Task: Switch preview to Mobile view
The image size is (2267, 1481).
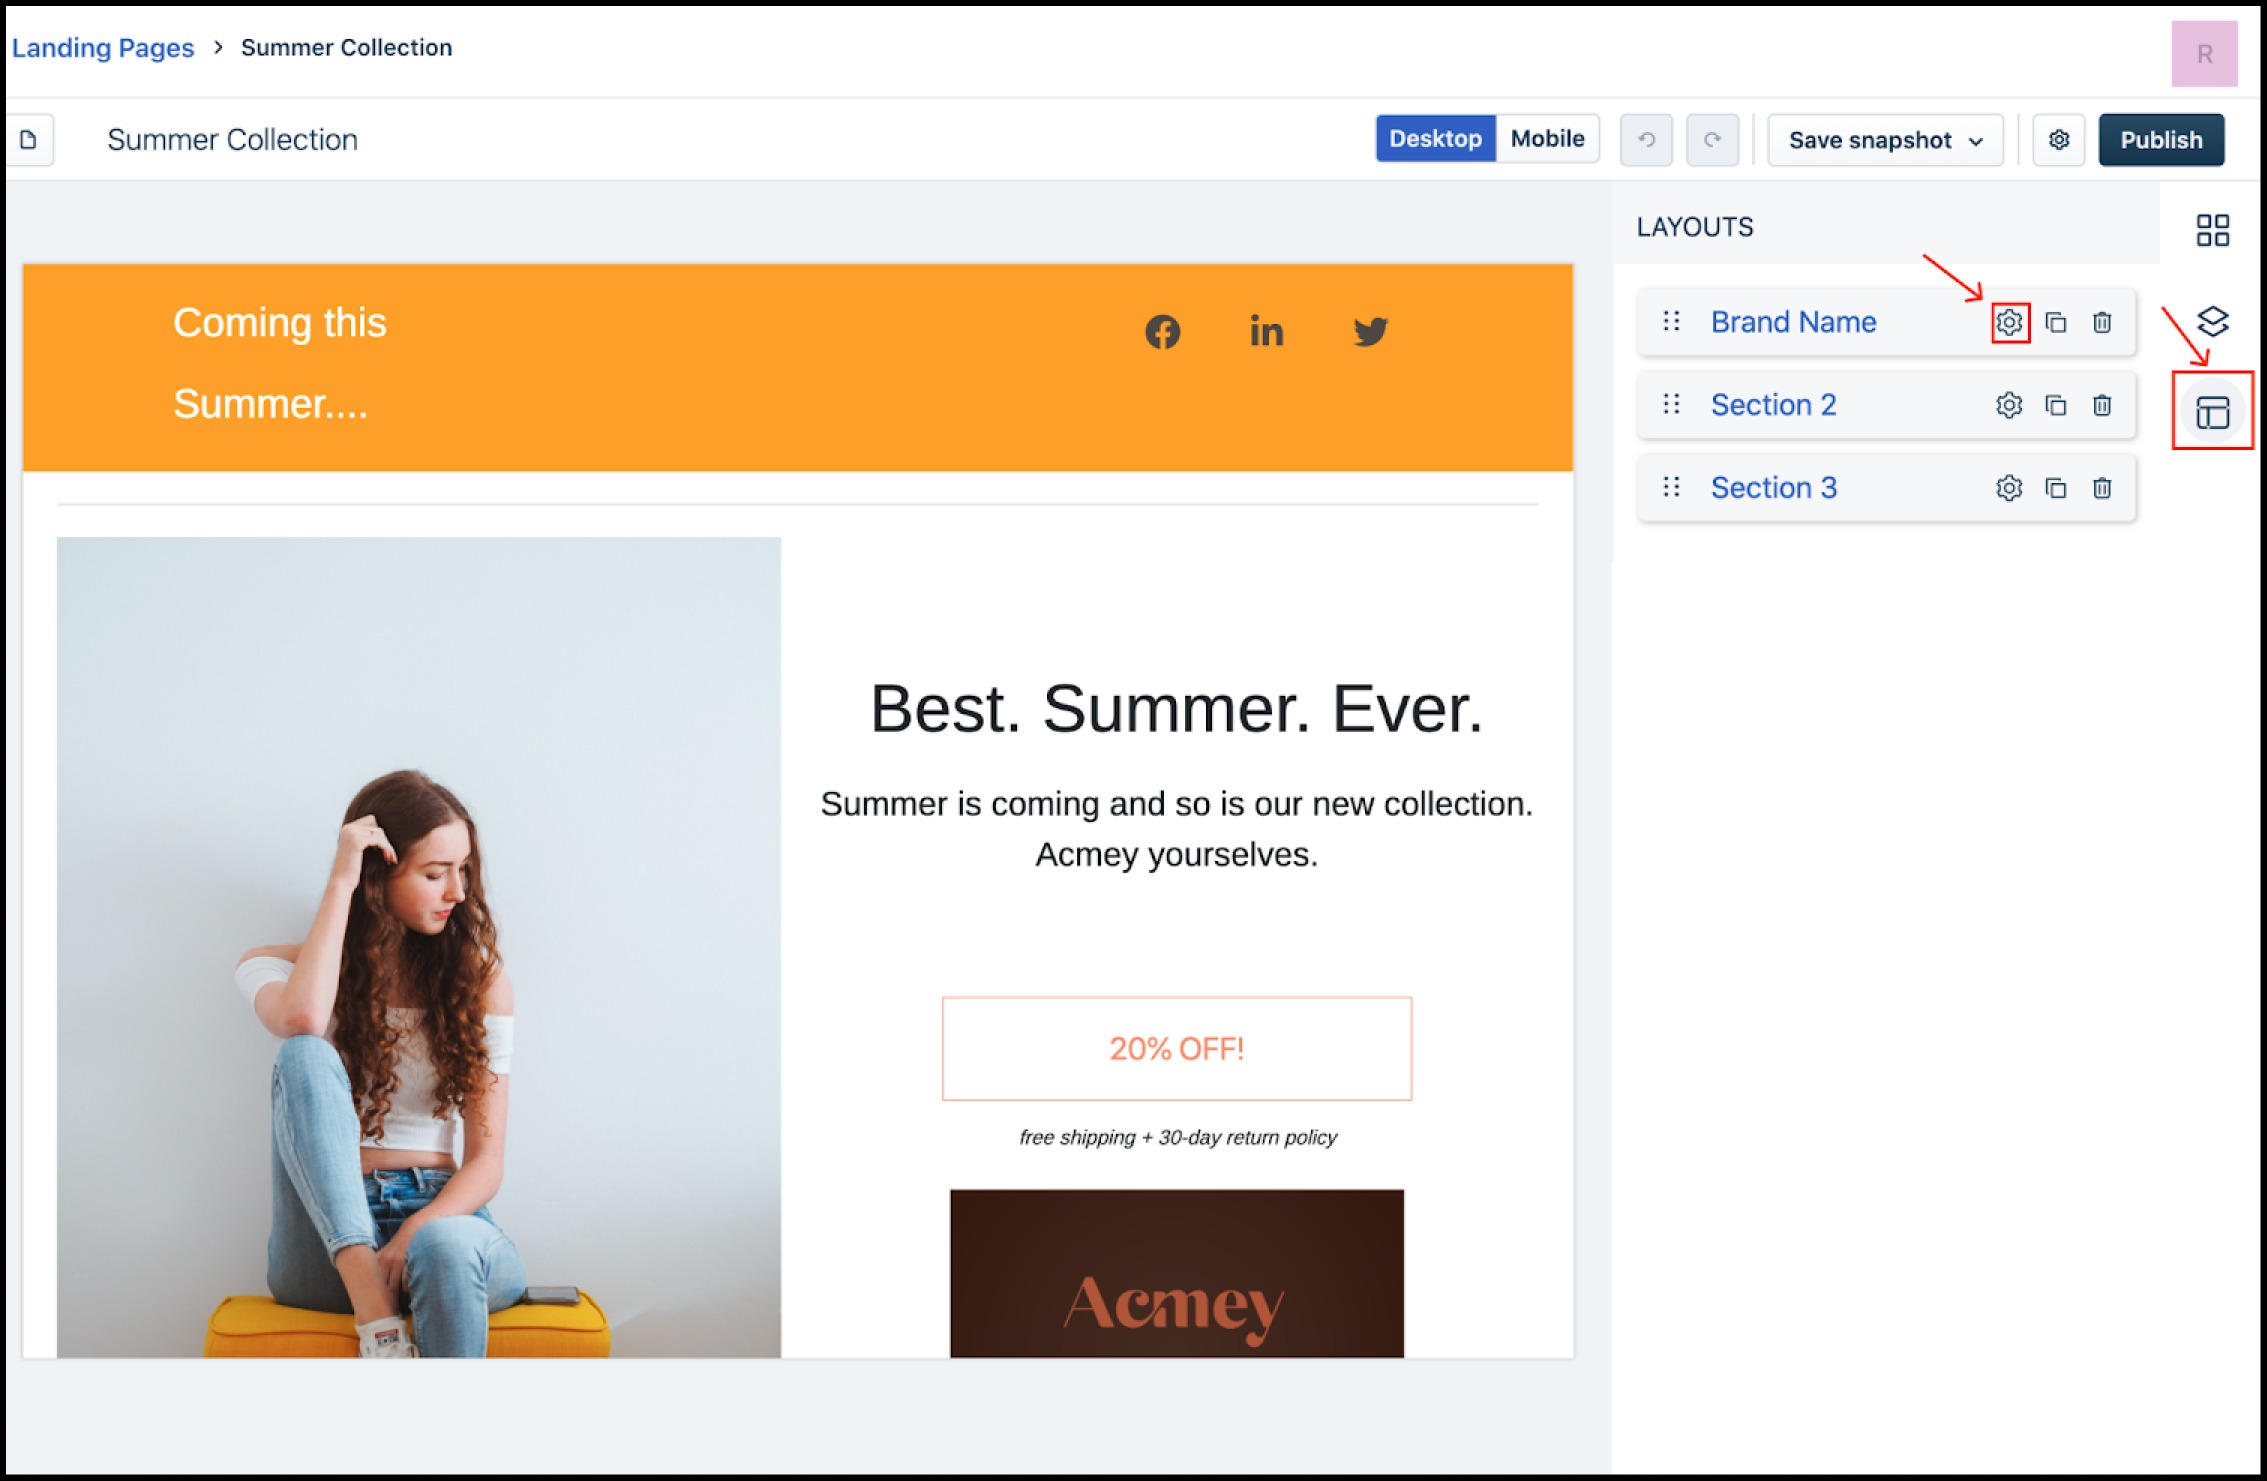Action: 1546,138
